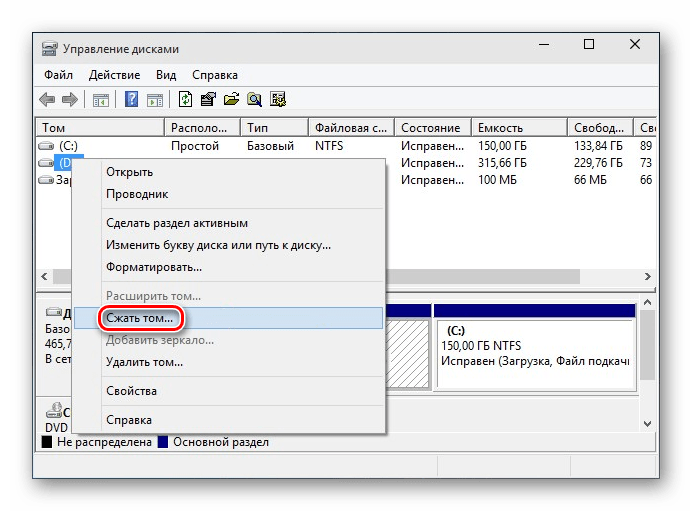Select Сделать раздел активным
693x511 pixels.
tap(228, 223)
